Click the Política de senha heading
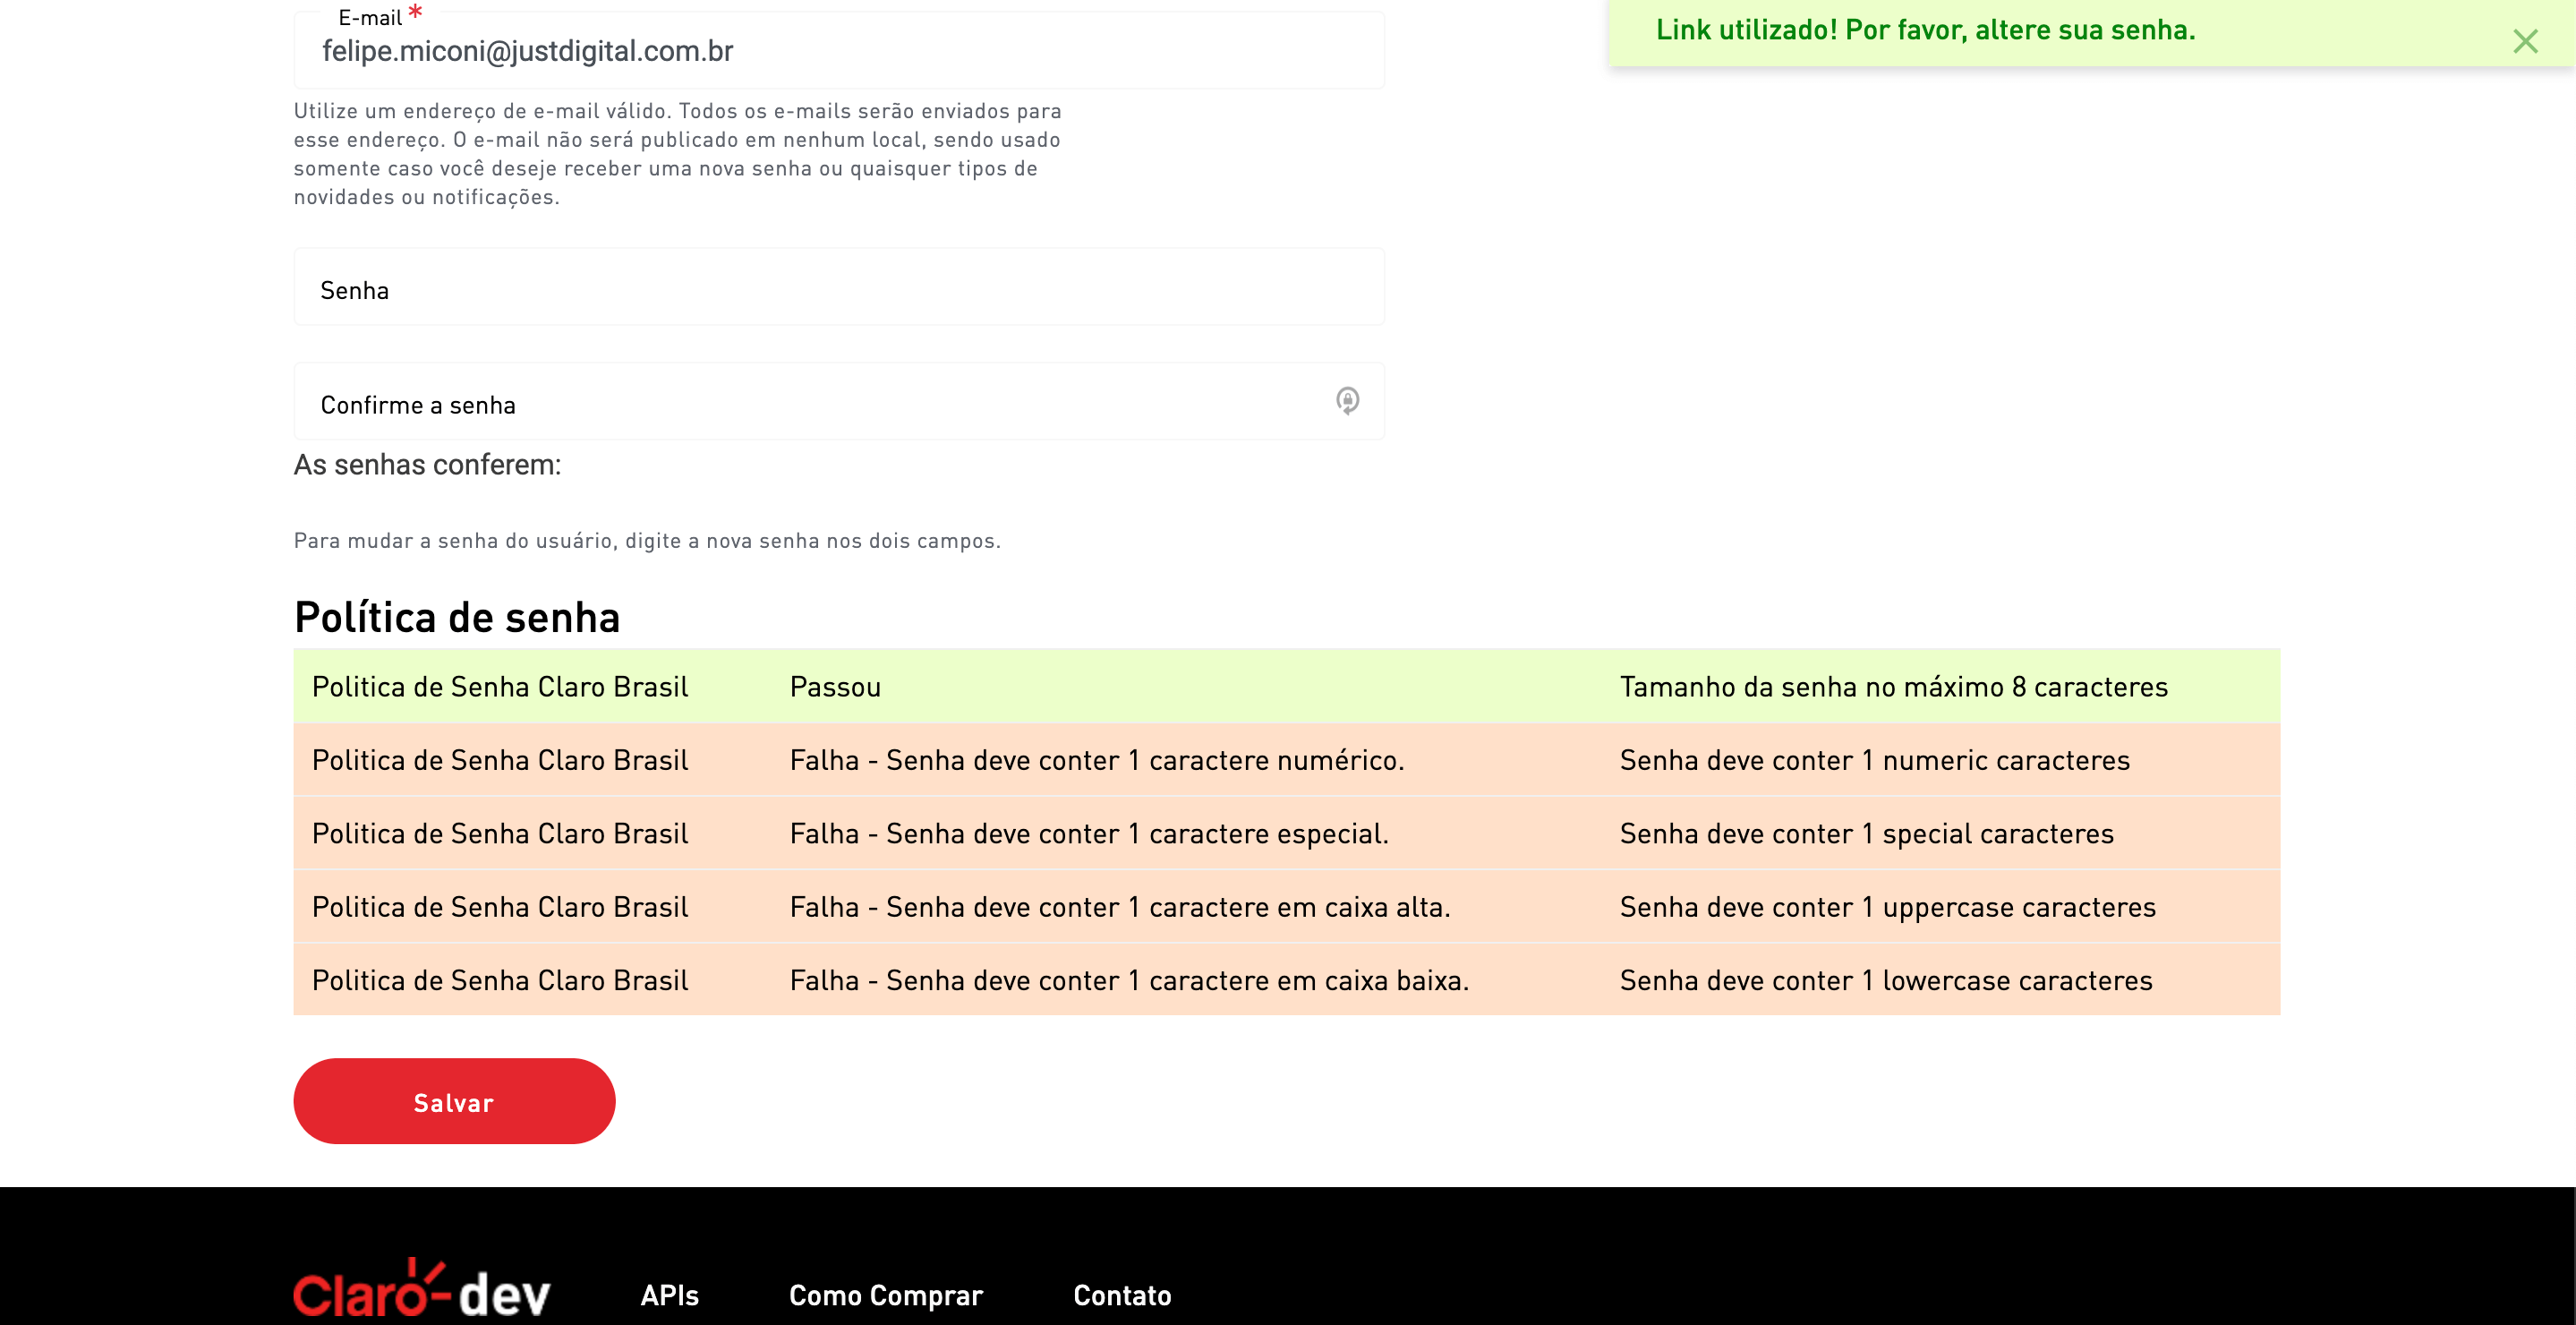Image resolution: width=2576 pixels, height=1325 pixels. pyautogui.click(x=457, y=617)
